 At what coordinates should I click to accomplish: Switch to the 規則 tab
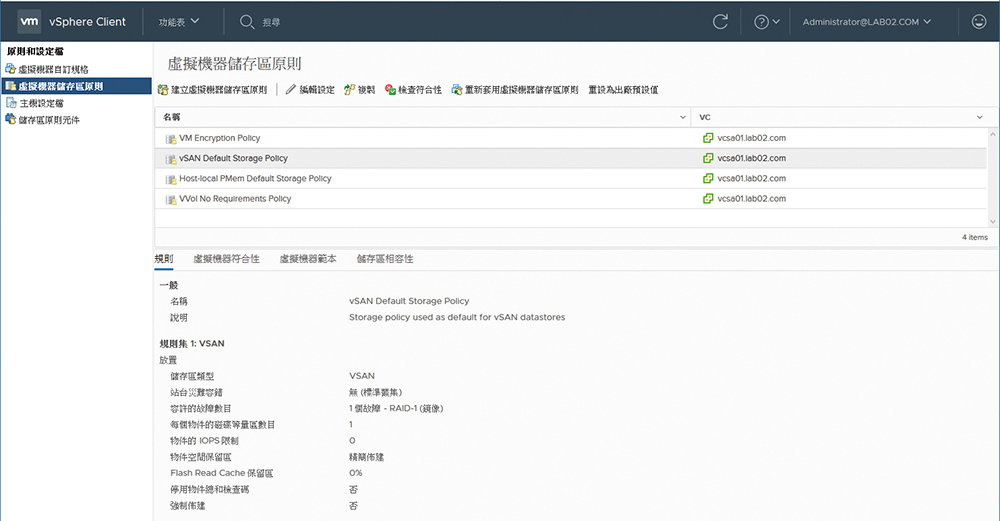[164, 259]
